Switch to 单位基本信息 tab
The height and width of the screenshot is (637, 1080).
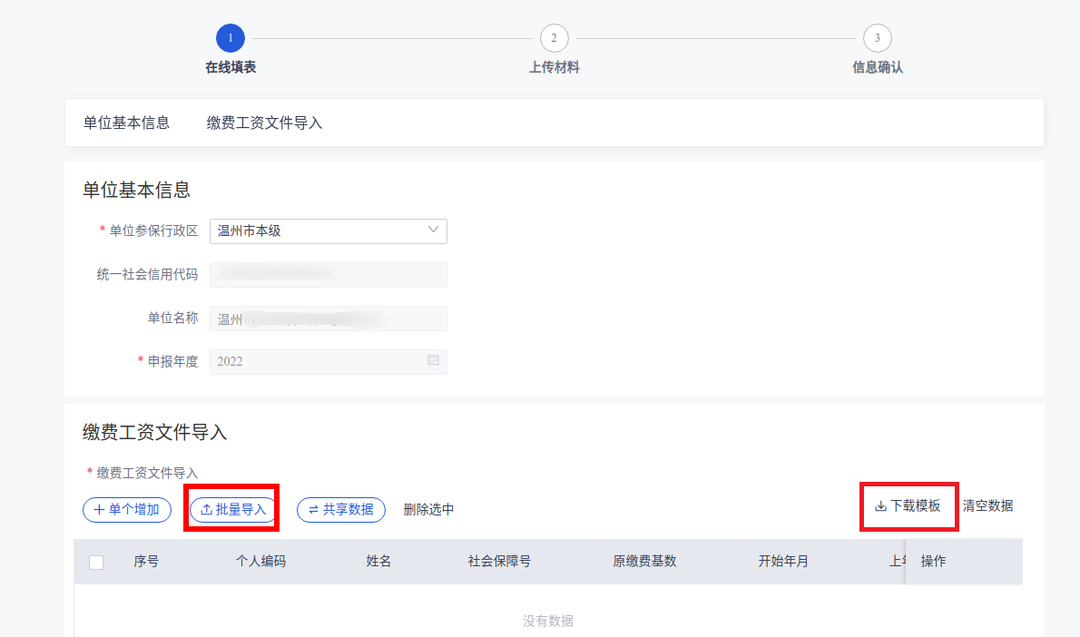click(x=126, y=123)
